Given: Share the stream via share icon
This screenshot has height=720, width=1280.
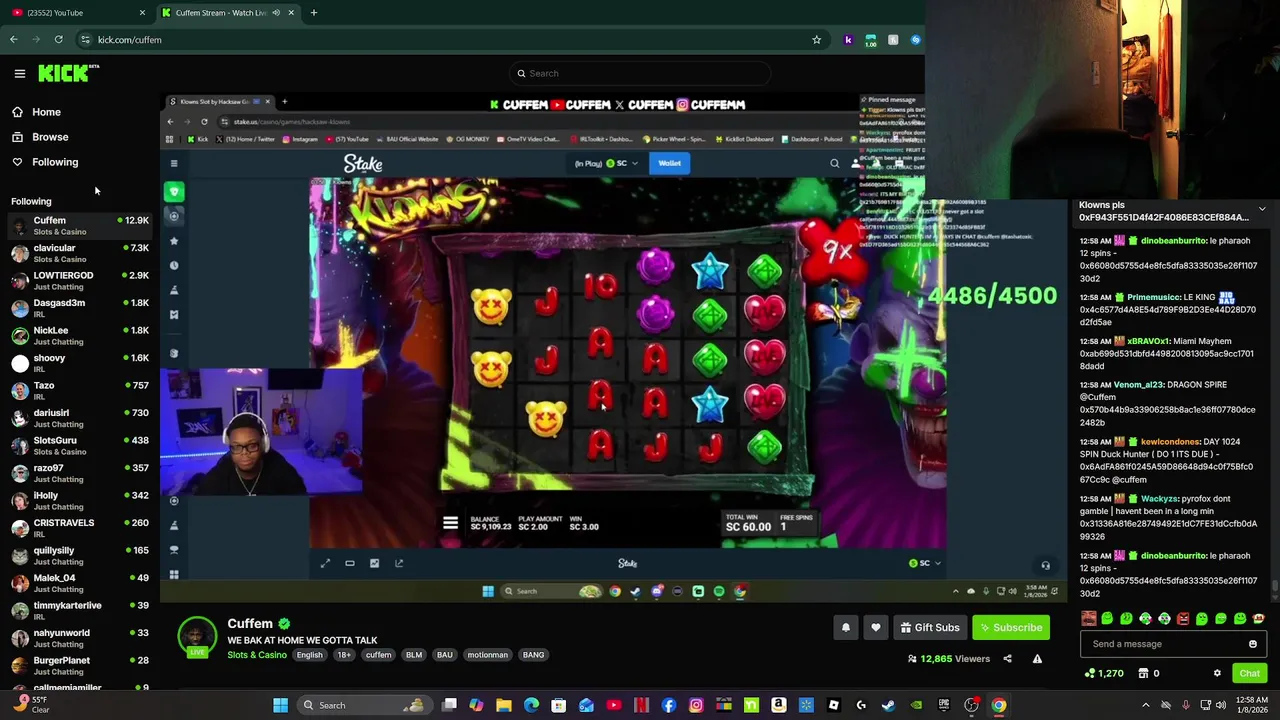Looking at the screenshot, I should [x=1007, y=659].
